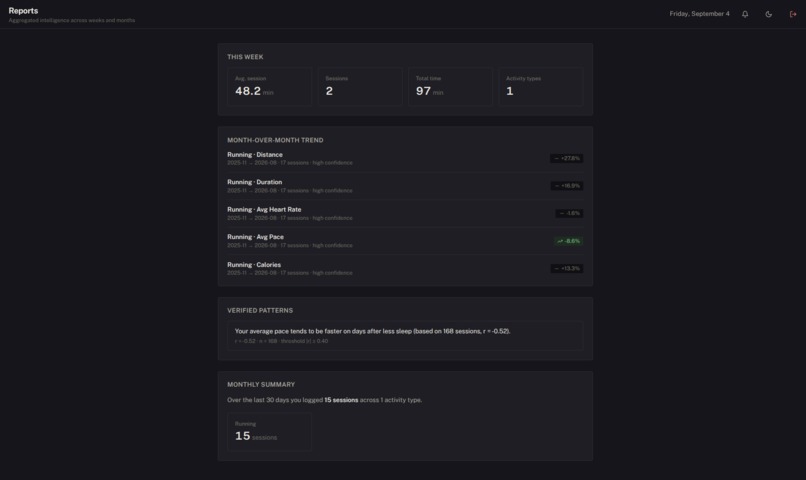Click the -1.6% Heart Rate change badge

click(x=569, y=213)
